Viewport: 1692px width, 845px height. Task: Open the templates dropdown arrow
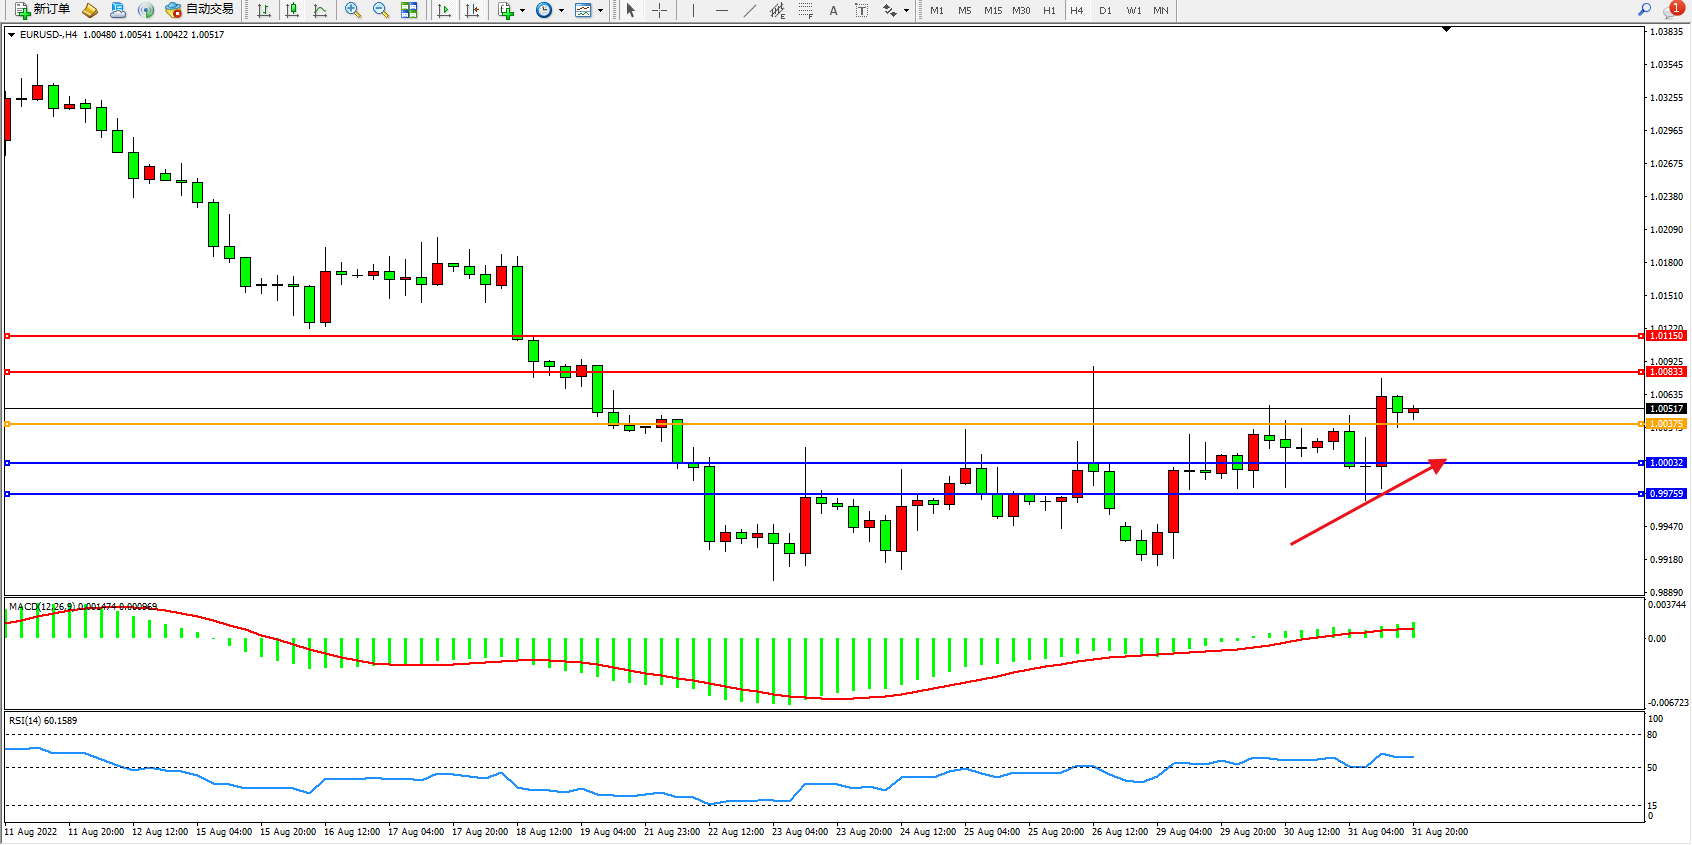pyautogui.click(x=600, y=11)
